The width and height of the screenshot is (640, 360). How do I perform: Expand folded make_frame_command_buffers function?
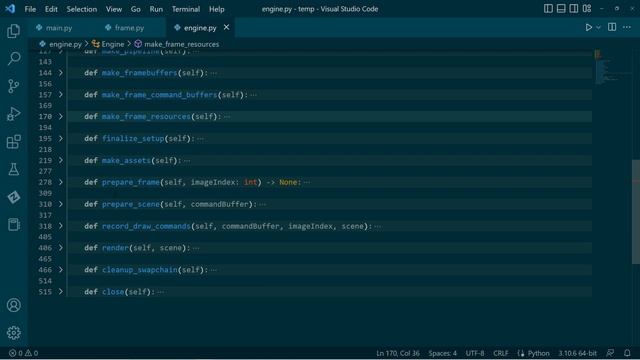(61, 95)
